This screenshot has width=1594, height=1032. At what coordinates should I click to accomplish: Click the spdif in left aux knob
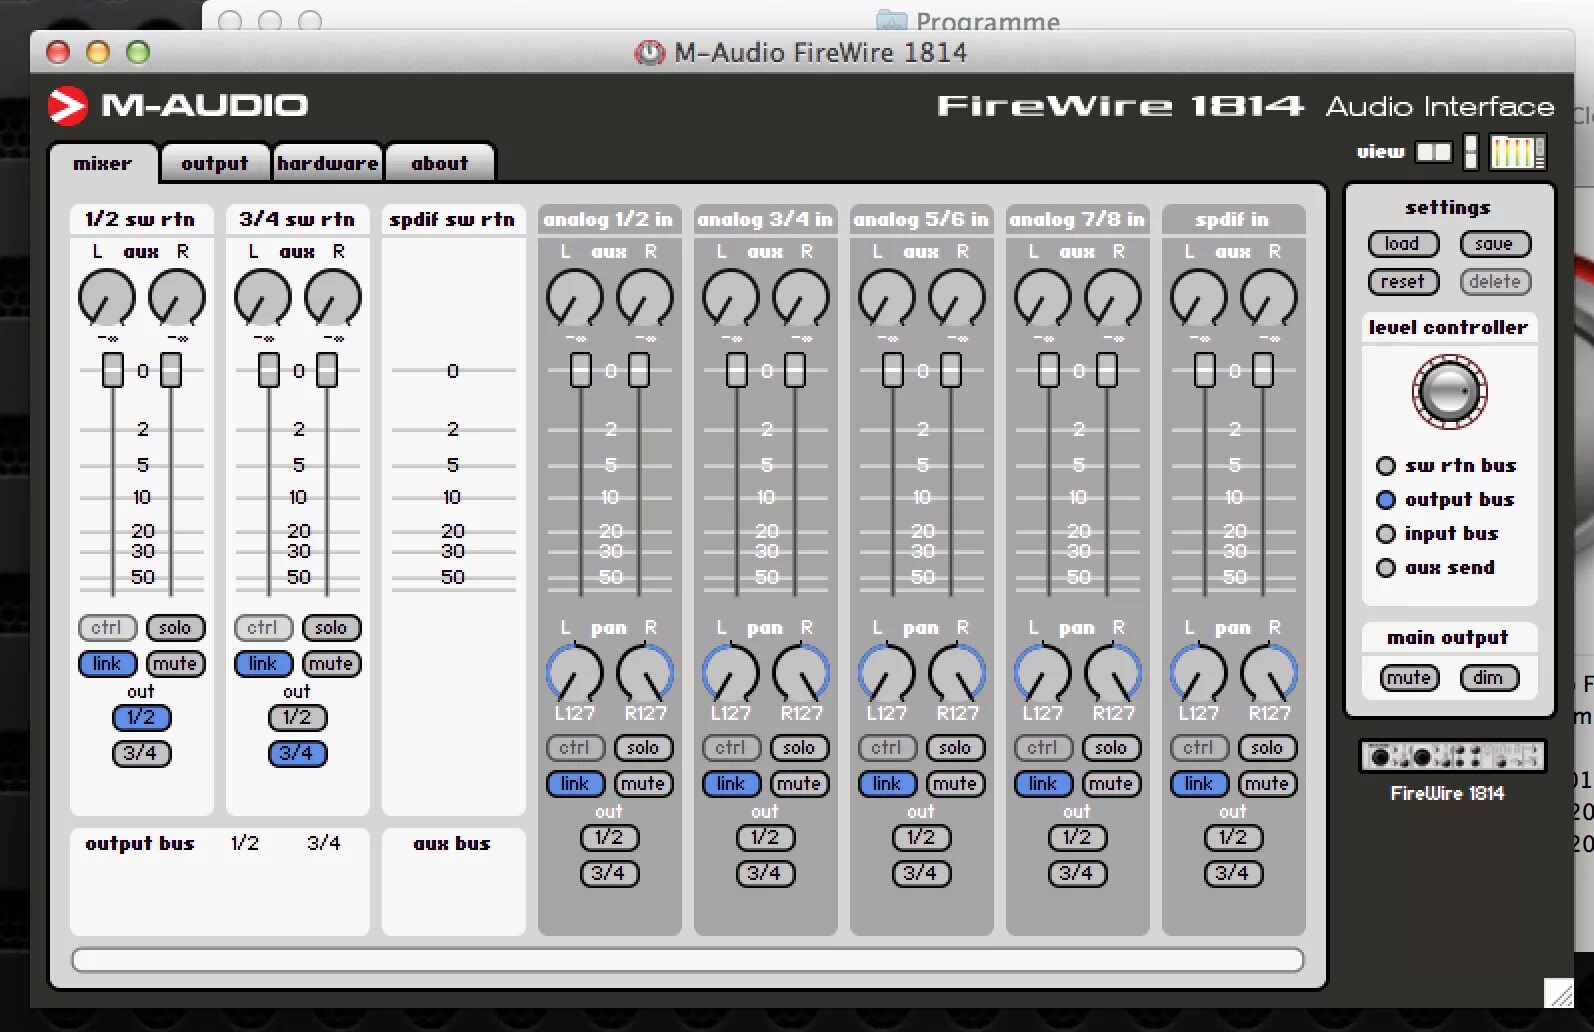pos(1199,298)
